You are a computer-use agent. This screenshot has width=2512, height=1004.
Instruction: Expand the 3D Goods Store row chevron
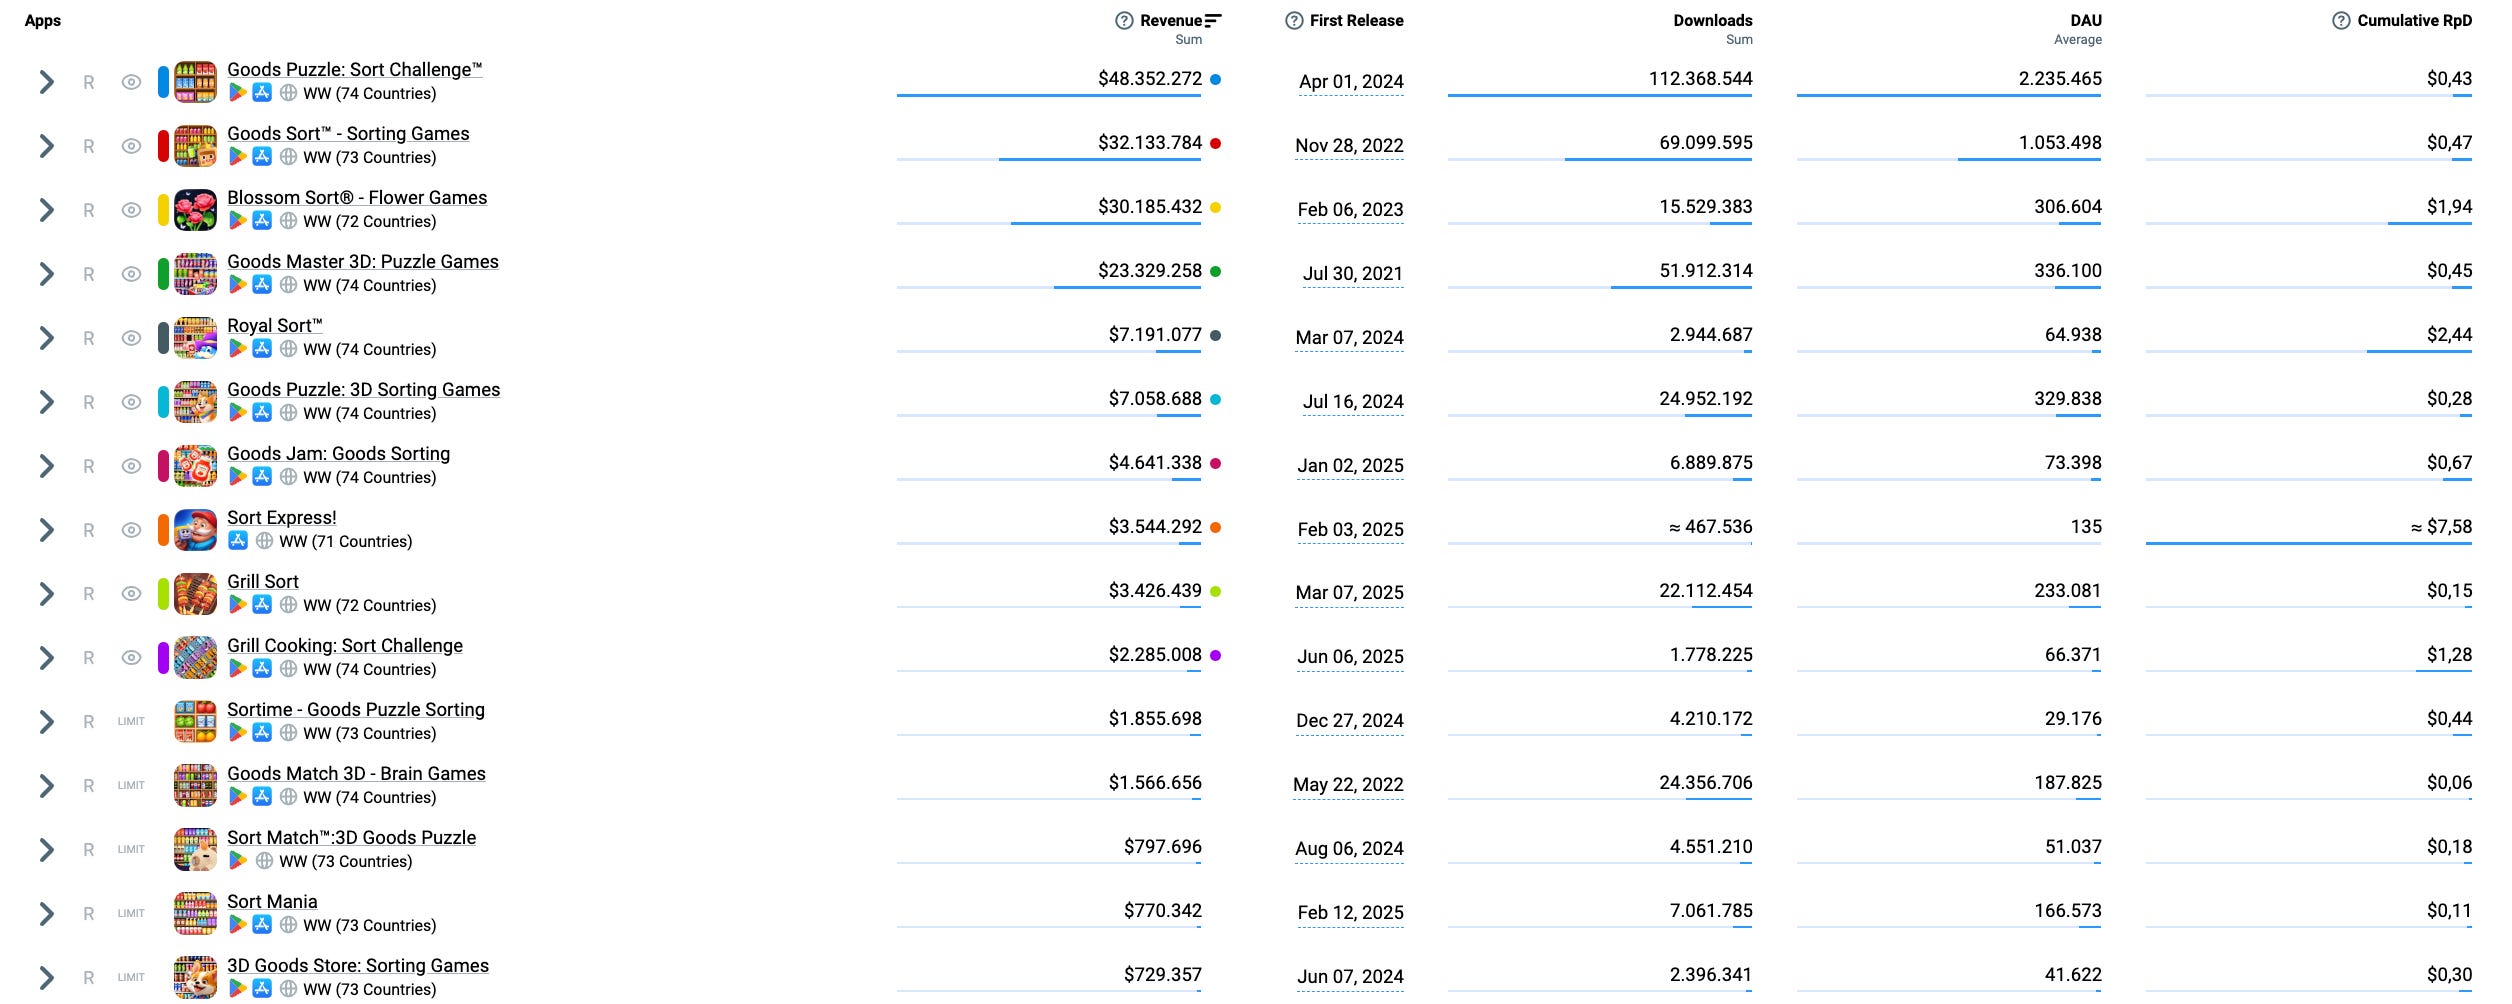point(46,978)
